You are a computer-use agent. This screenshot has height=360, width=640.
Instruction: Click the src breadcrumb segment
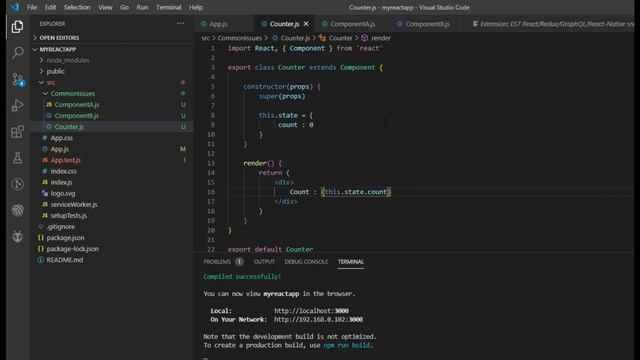205,38
